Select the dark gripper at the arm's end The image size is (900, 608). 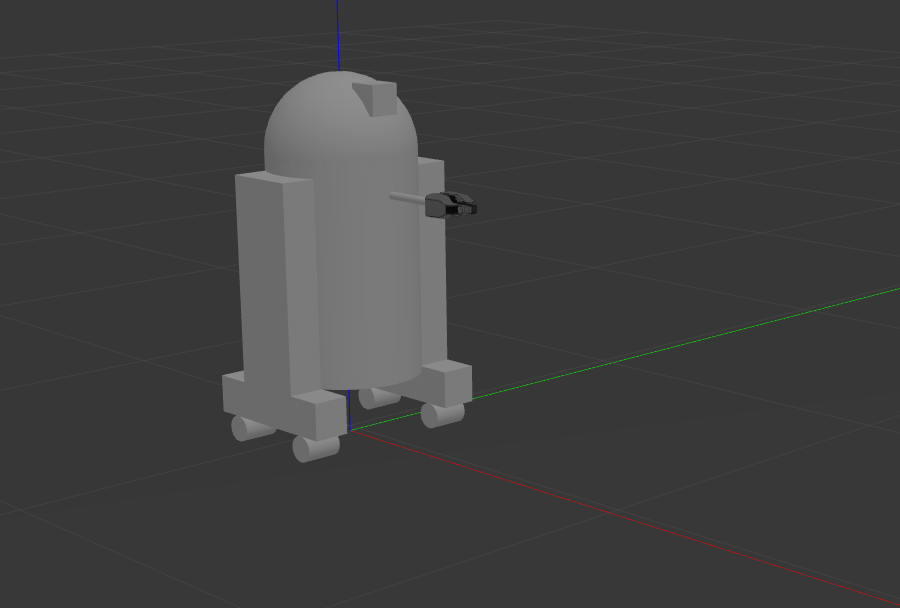pyautogui.click(x=451, y=205)
